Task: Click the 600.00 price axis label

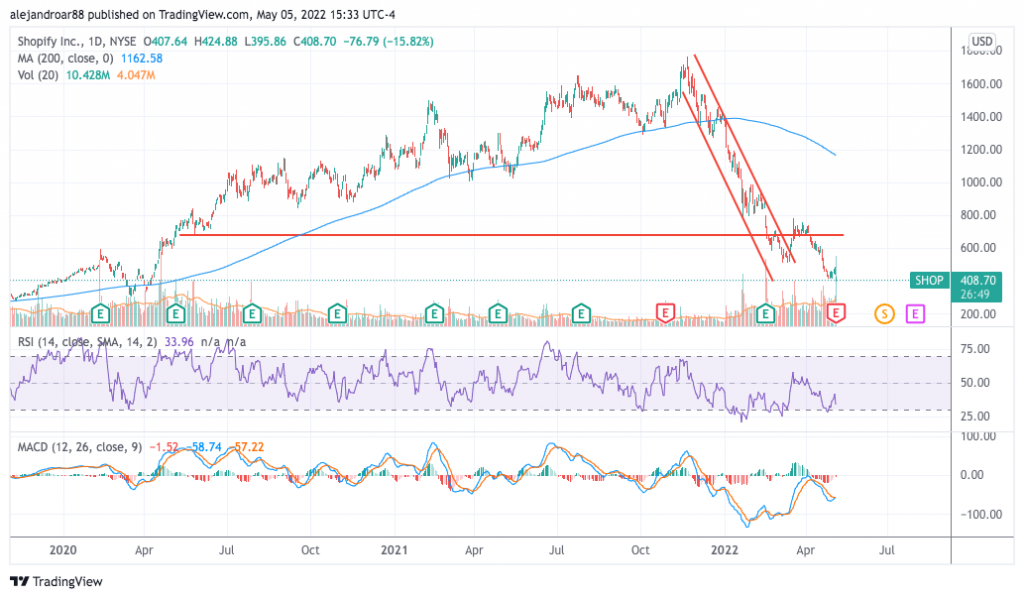Action: [978, 248]
